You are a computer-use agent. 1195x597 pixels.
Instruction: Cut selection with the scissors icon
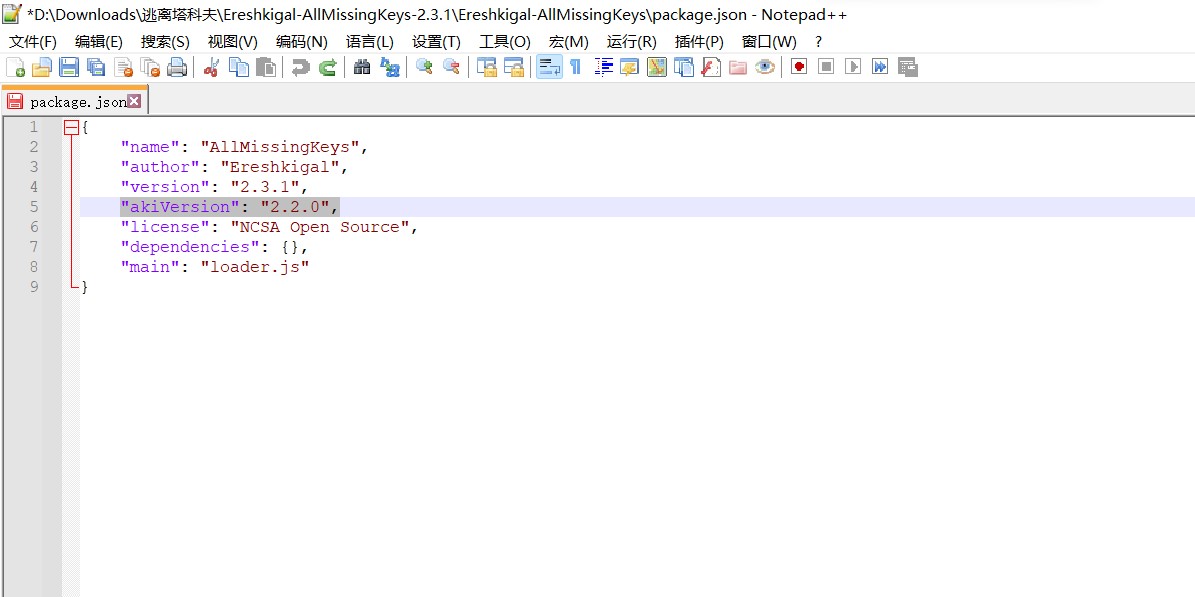[x=211, y=67]
